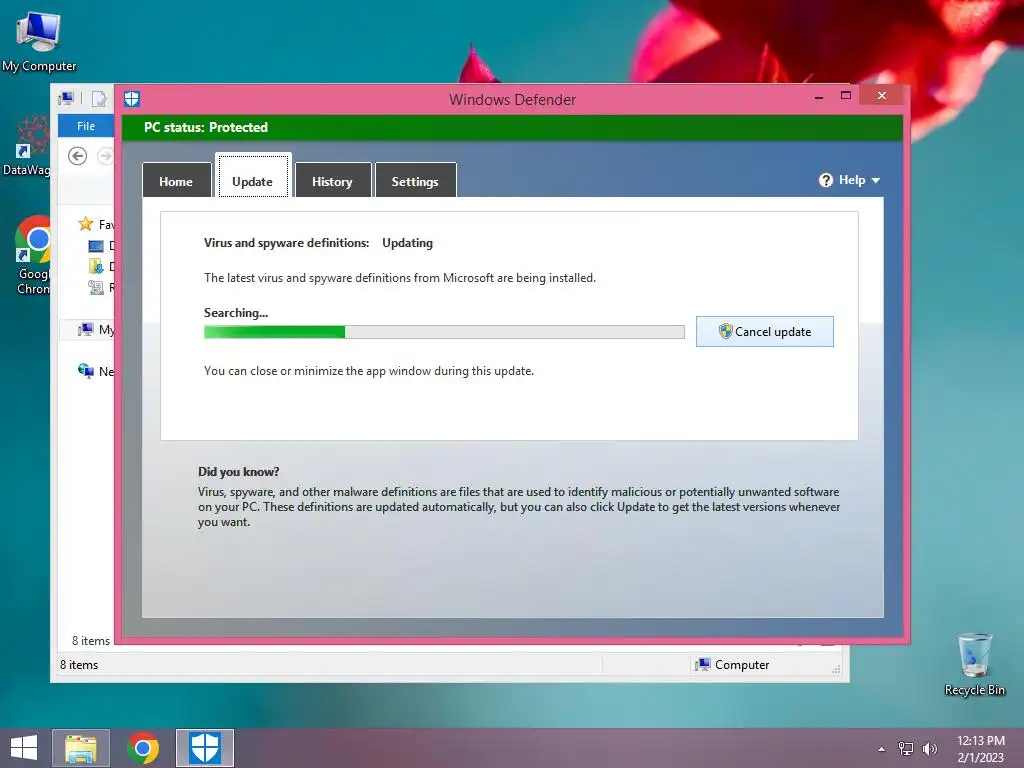Screen dimensions: 1024x768
Task: Open the Home tab in Windows Defender
Action: pos(176,180)
